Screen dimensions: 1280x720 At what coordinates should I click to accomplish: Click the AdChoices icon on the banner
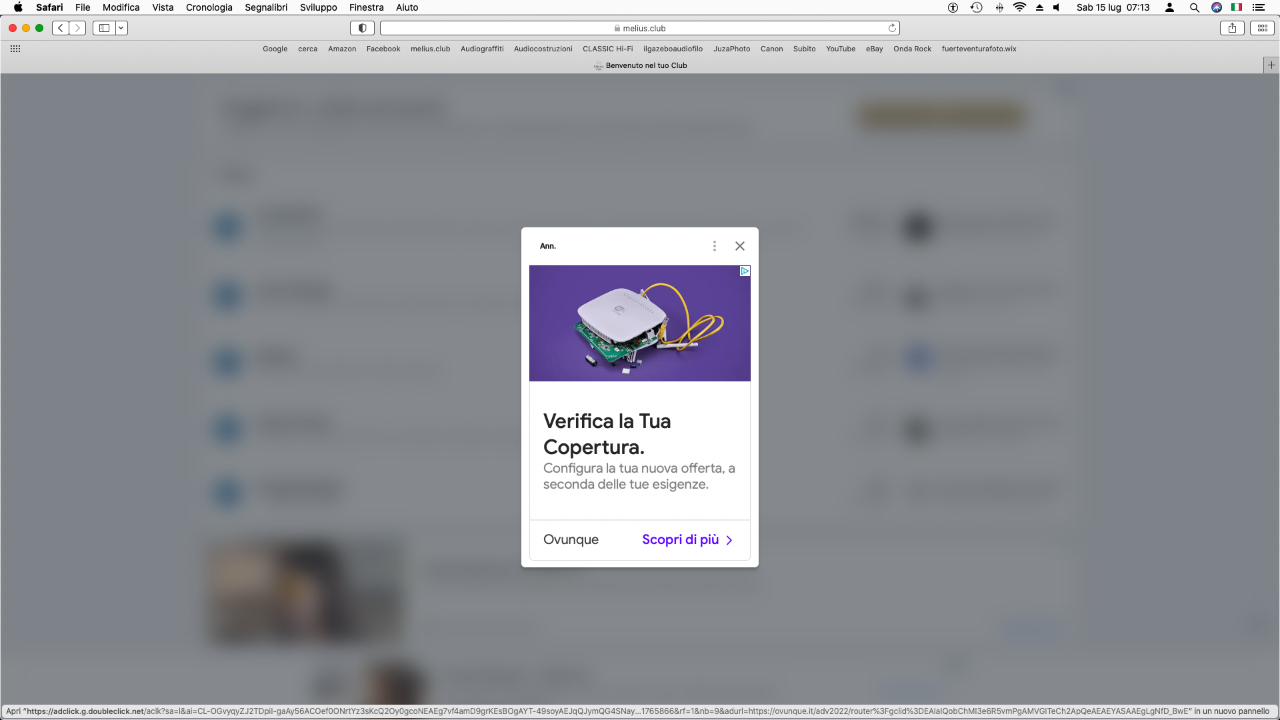point(745,271)
